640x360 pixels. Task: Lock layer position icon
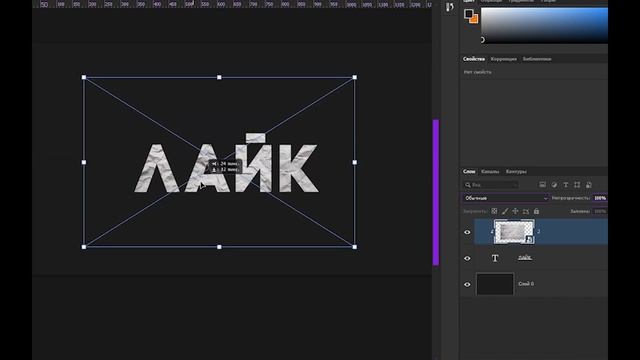tap(515, 211)
